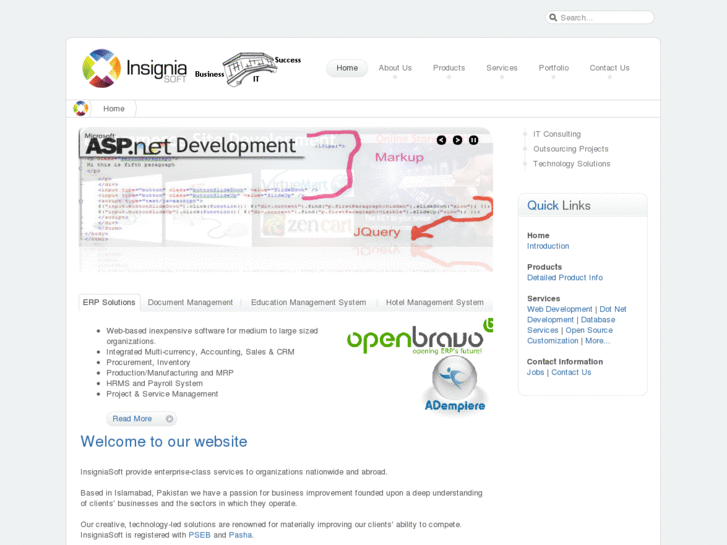Viewport: 727px width, 545px height.
Task: Click the search magnifier icon
Action: (553, 18)
